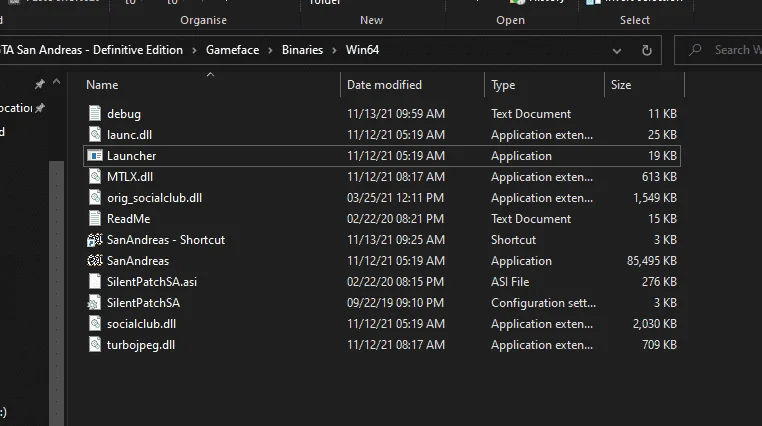762x426 pixels.
Task: Select the MTLX.dll file name
Action: [x=130, y=176]
